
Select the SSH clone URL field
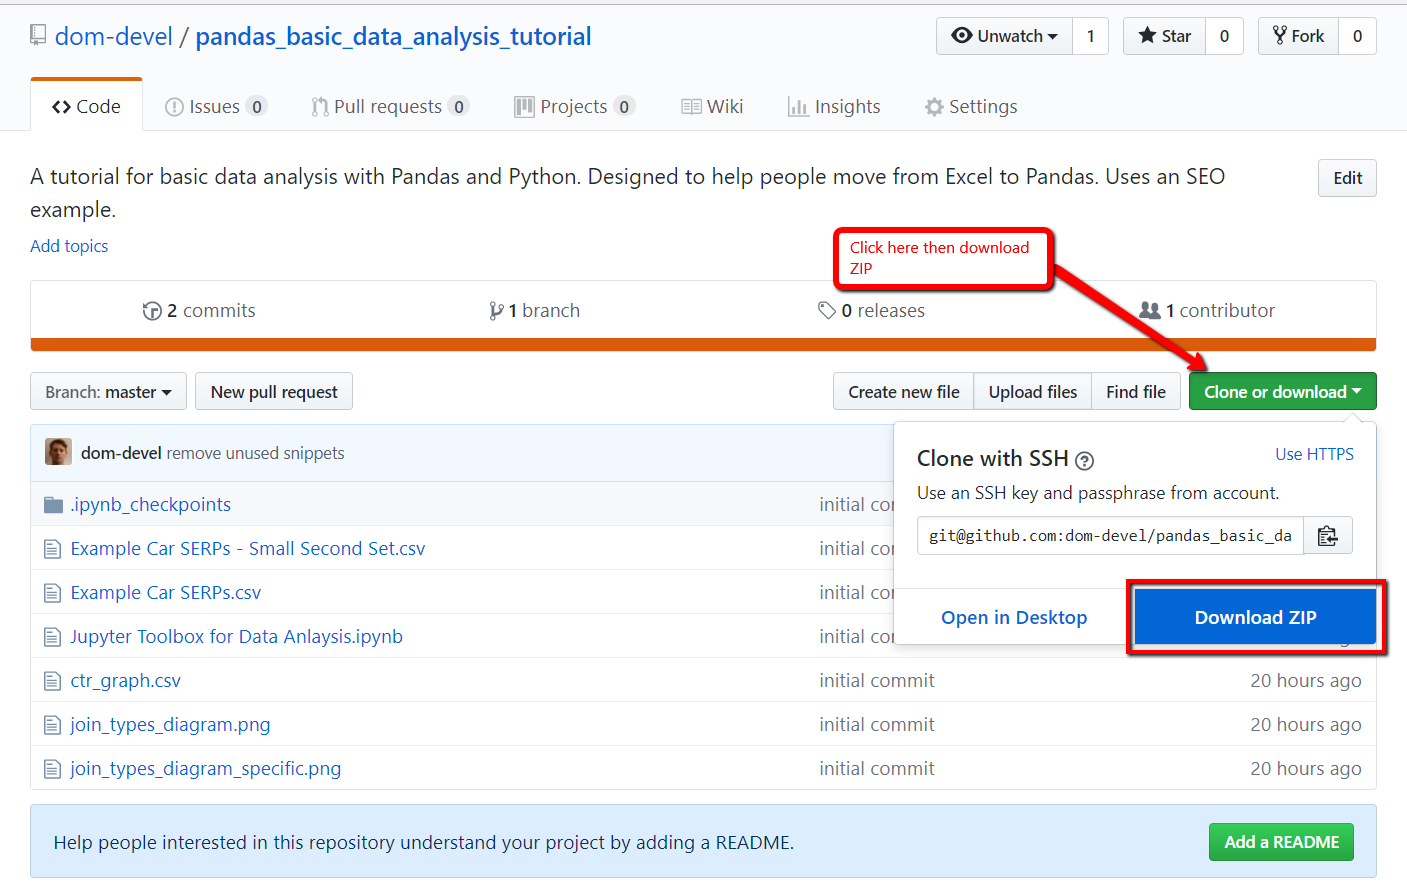[1110, 536]
